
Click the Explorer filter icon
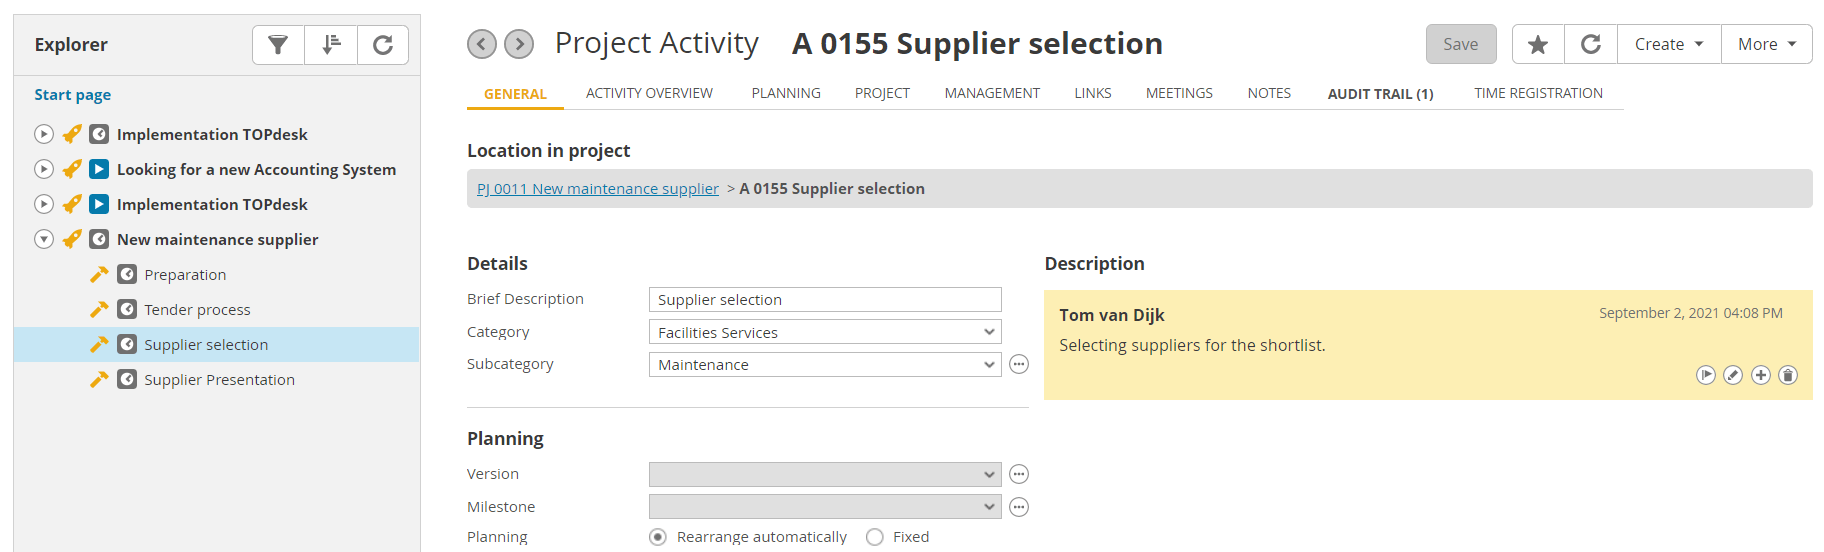click(x=278, y=45)
